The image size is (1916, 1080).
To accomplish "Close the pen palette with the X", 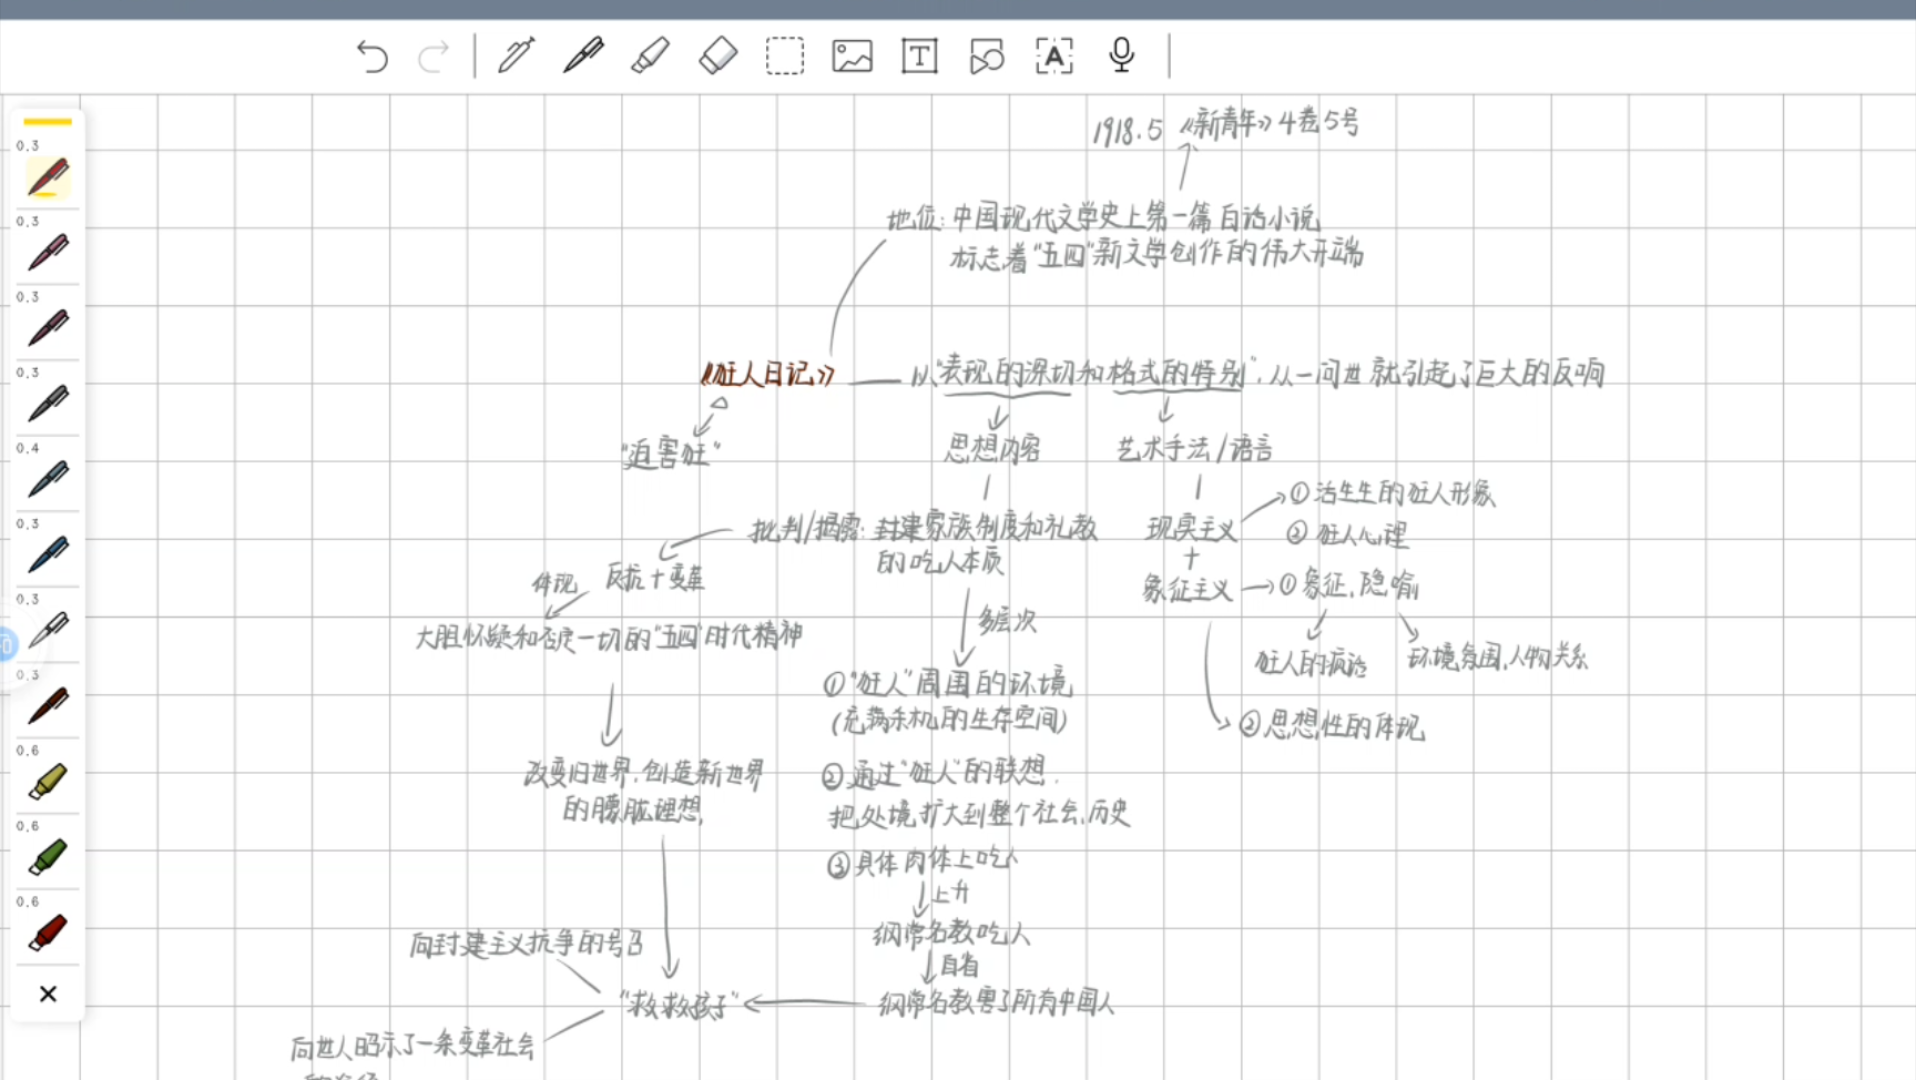I will pos(48,994).
